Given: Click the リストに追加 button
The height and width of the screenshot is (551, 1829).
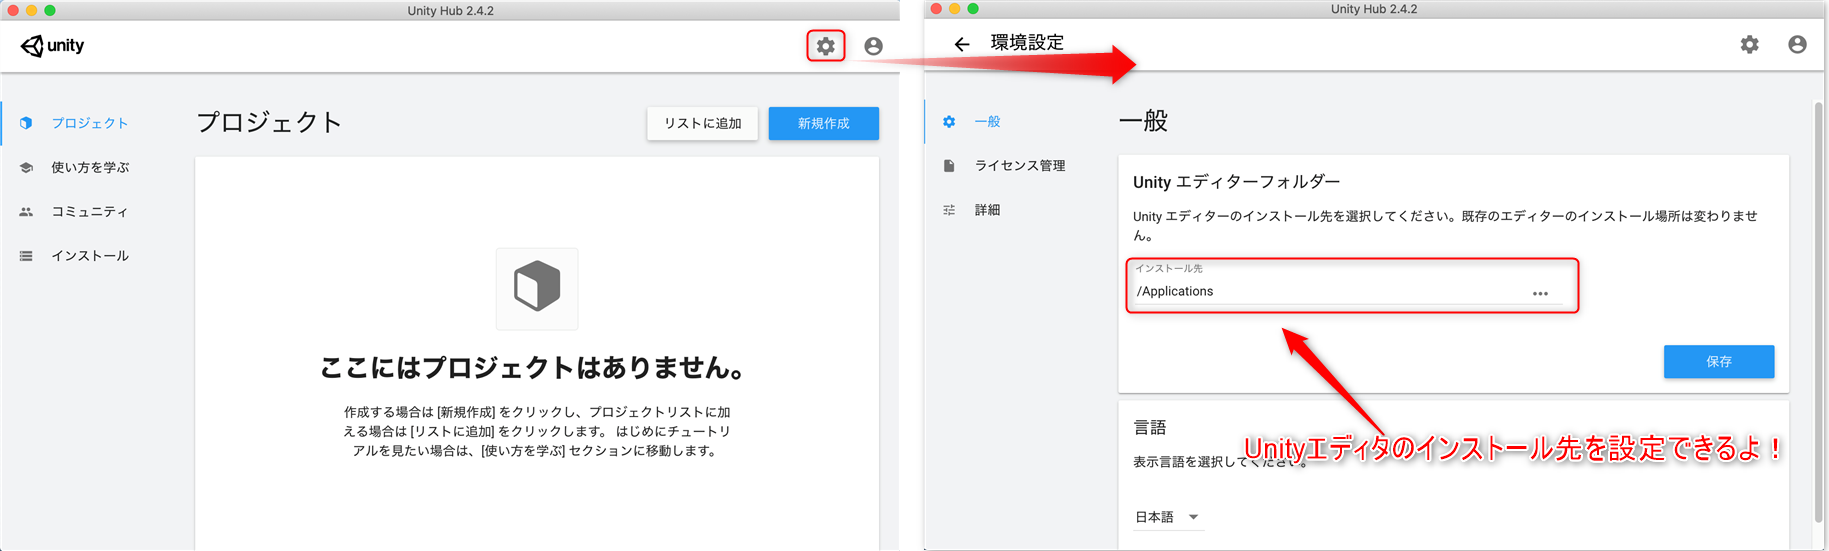Looking at the screenshot, I should click(x=702, y=123).
